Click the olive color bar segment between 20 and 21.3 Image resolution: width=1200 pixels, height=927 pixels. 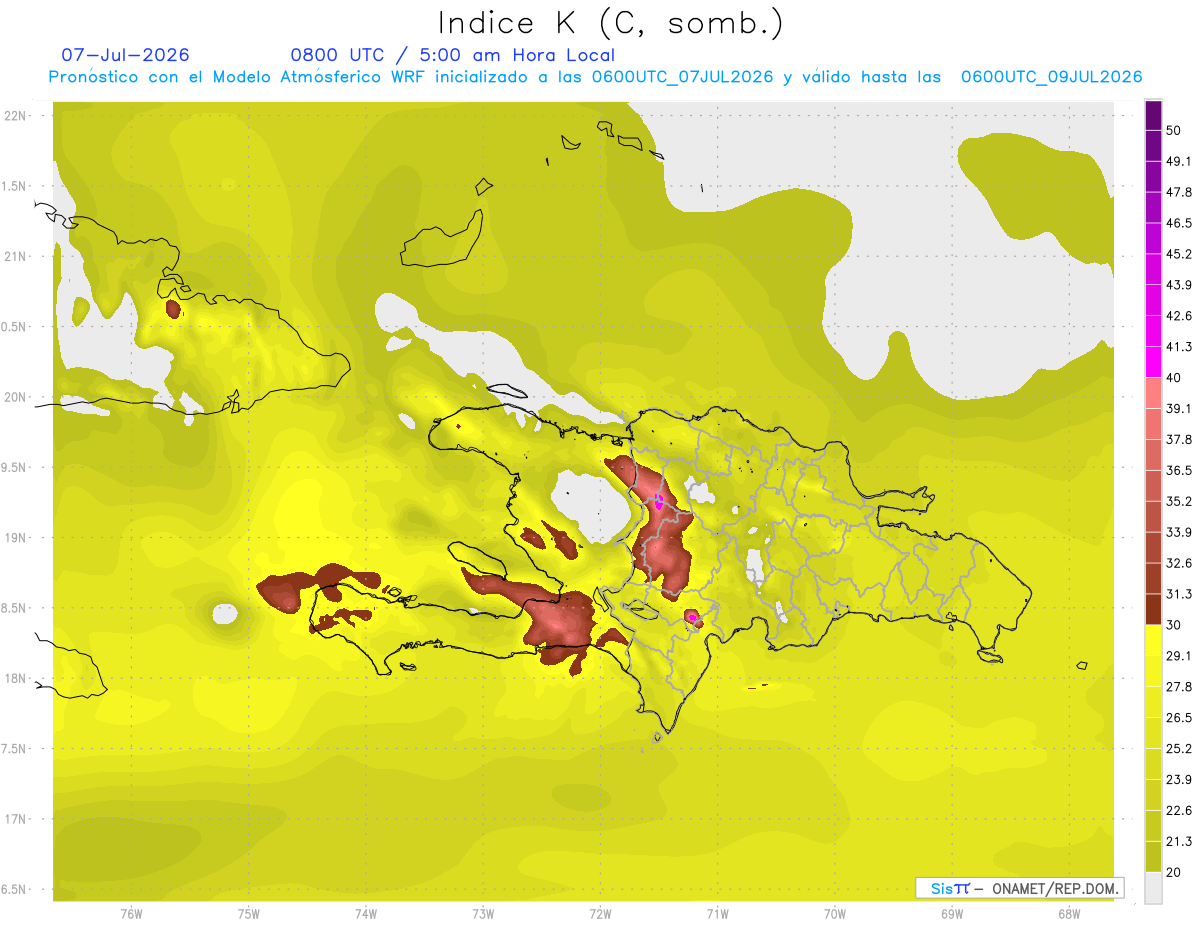pos(1153,856)
